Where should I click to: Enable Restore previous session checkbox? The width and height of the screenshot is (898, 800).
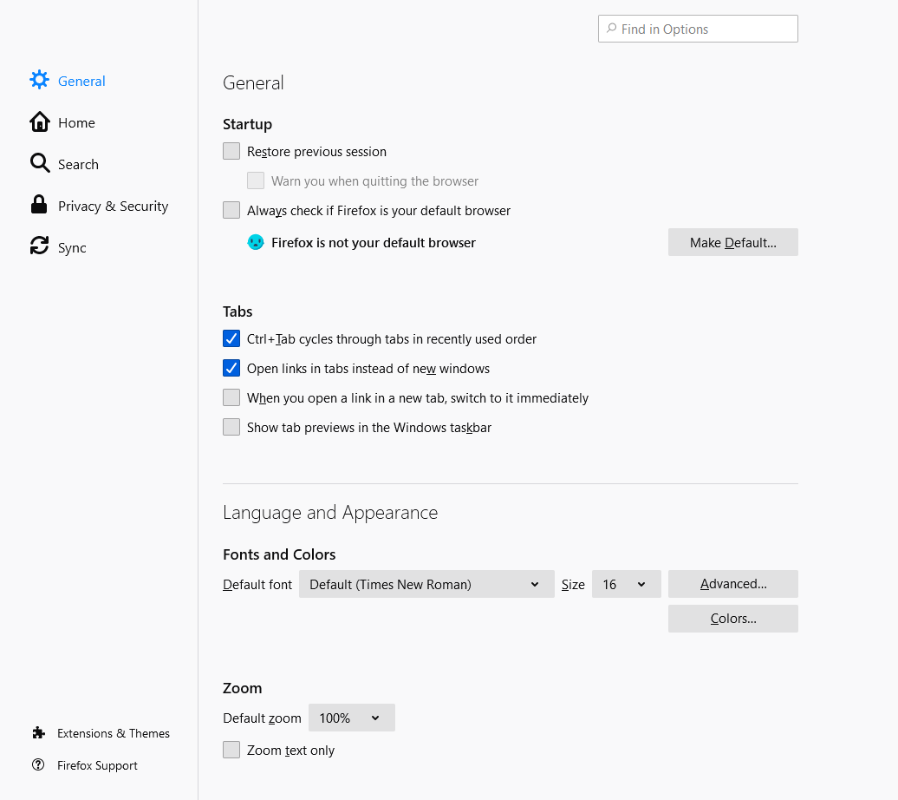point(232,151)
